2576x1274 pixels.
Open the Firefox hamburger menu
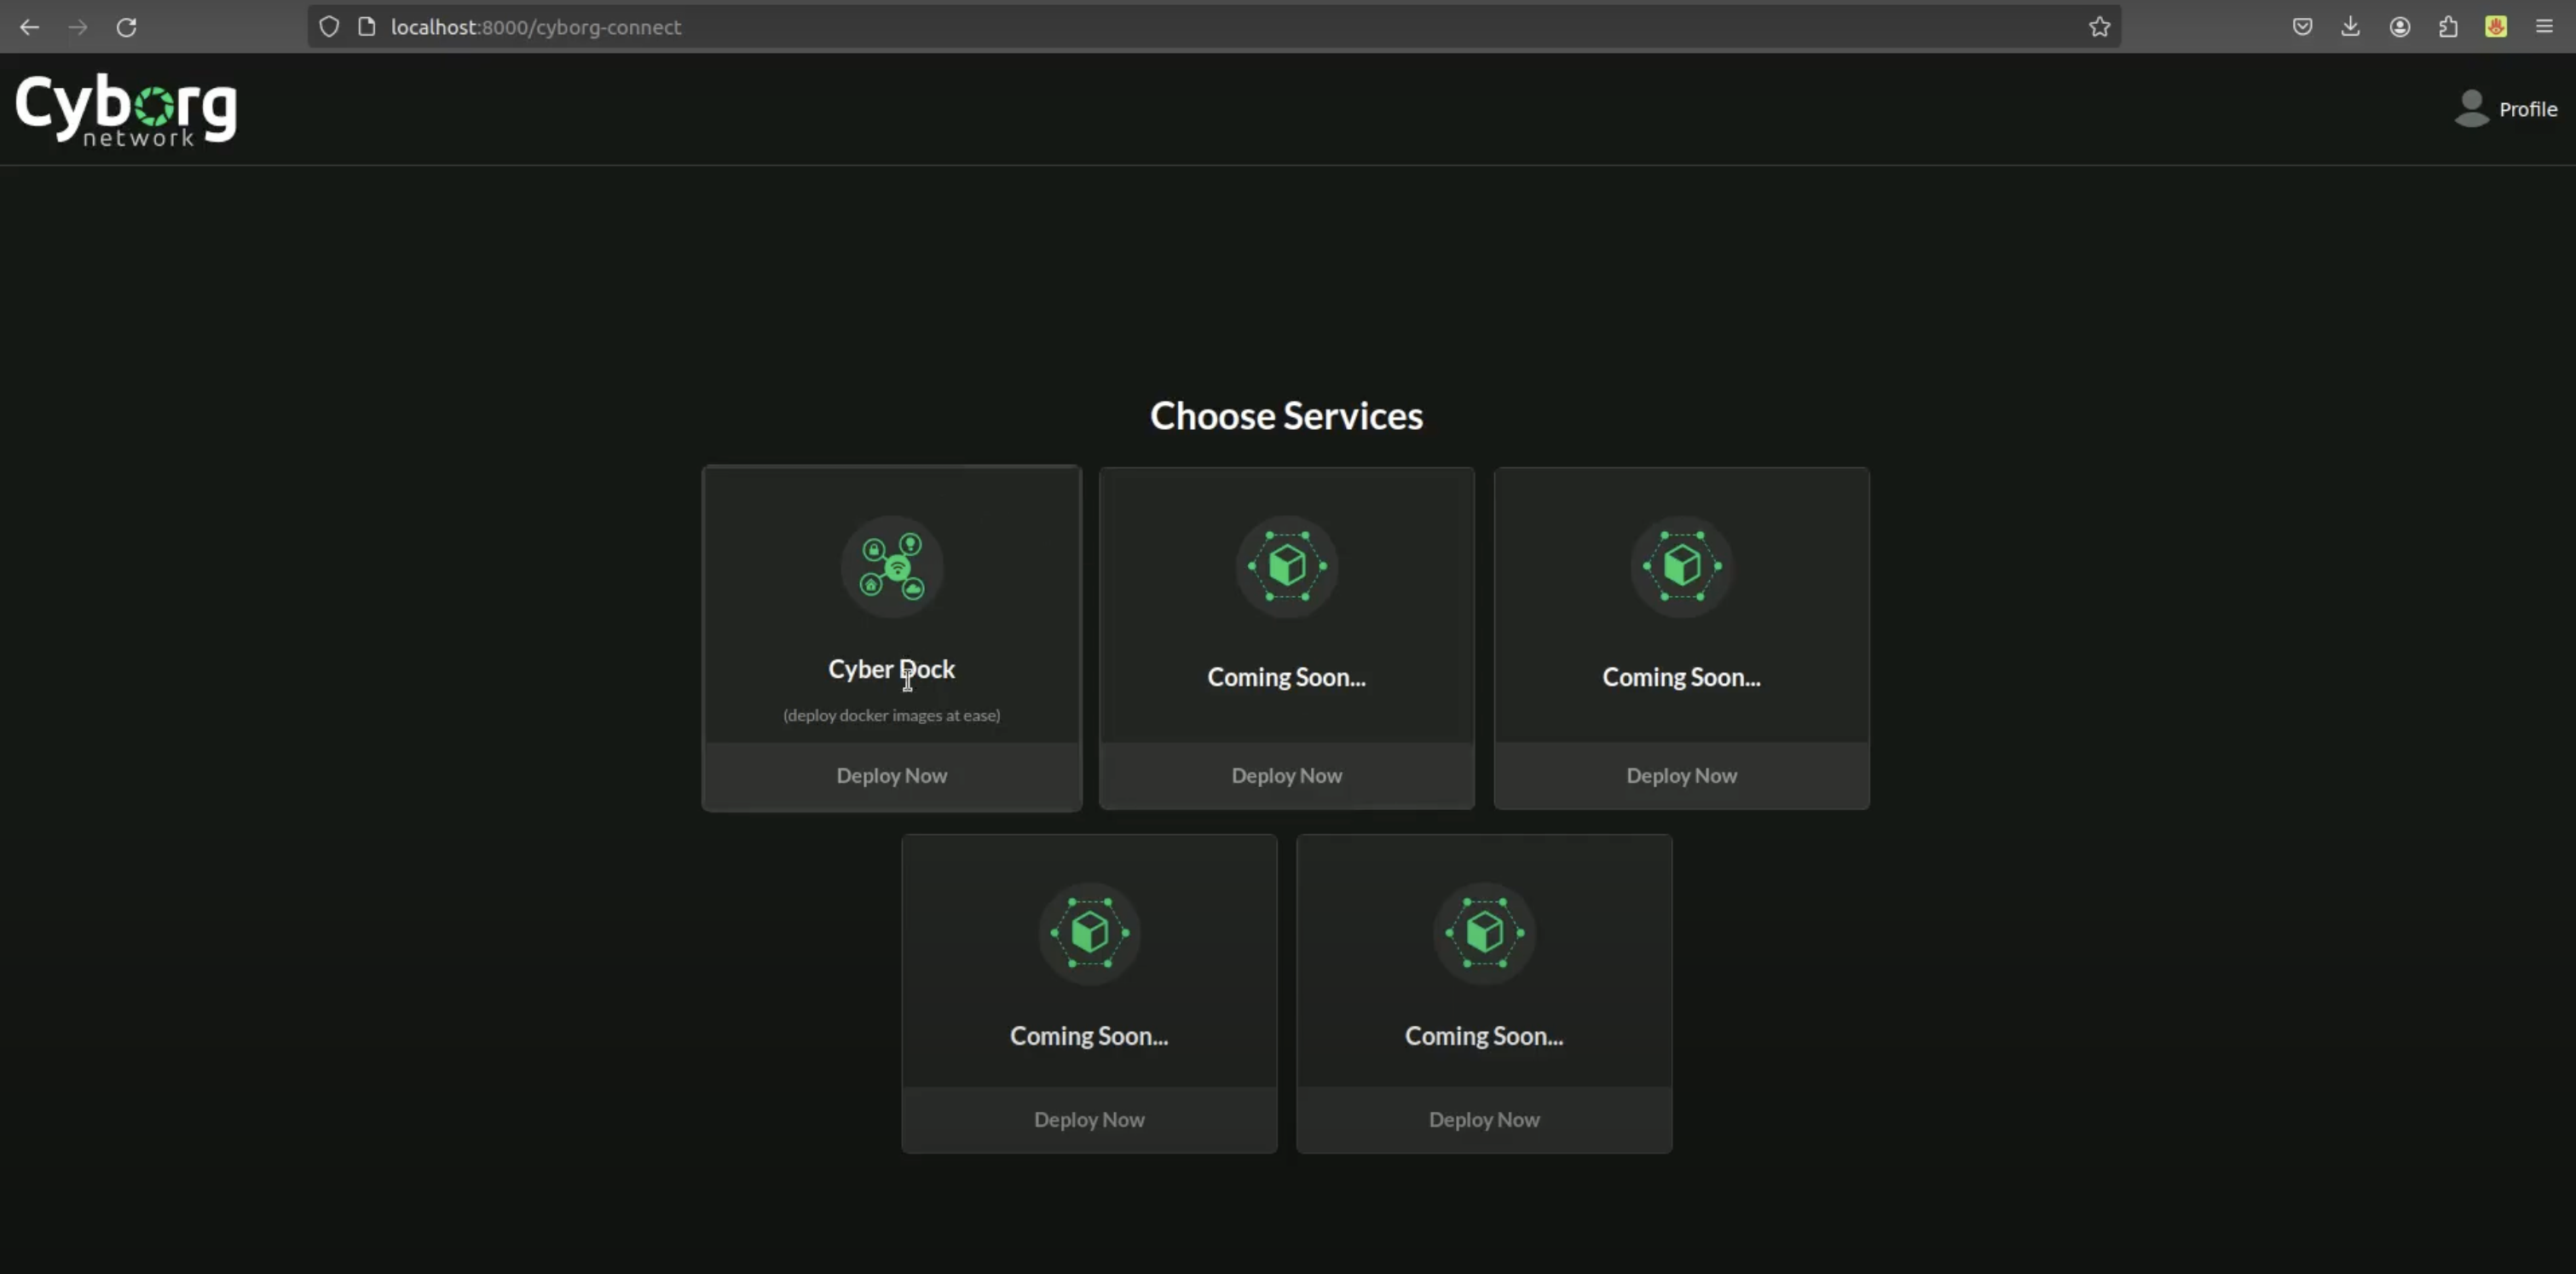pos(2544,27)
